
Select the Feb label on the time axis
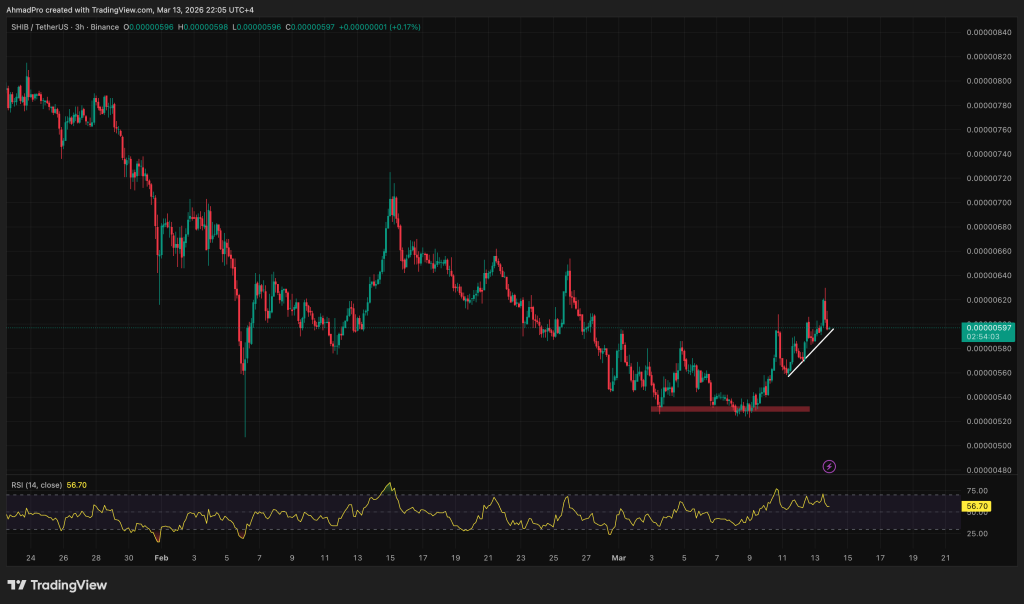(160, 558)
